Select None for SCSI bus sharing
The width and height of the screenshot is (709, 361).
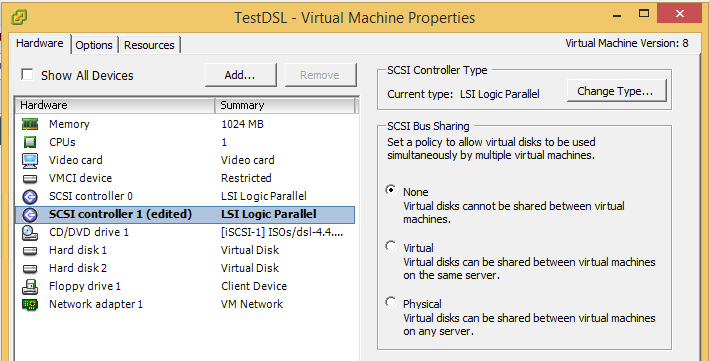pyautogui.click(x=391, y=190)
